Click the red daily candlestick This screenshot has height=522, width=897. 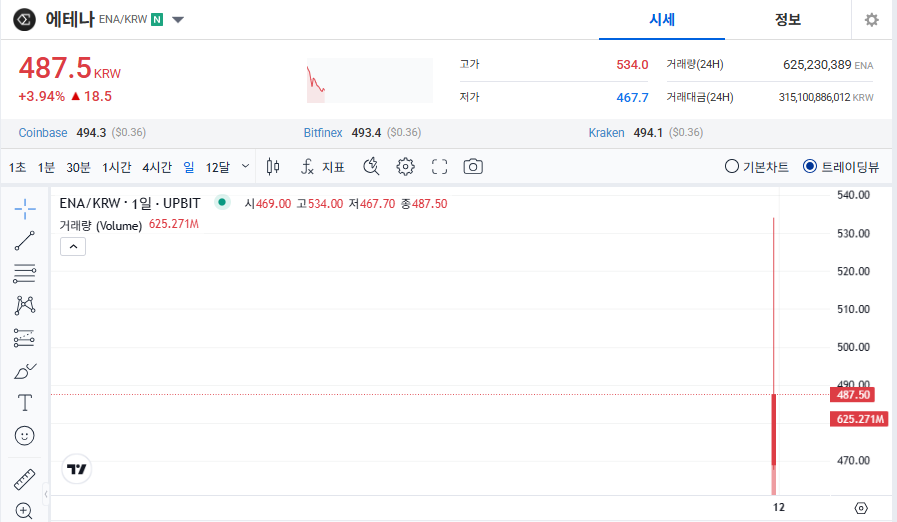(x=773, y=429)
